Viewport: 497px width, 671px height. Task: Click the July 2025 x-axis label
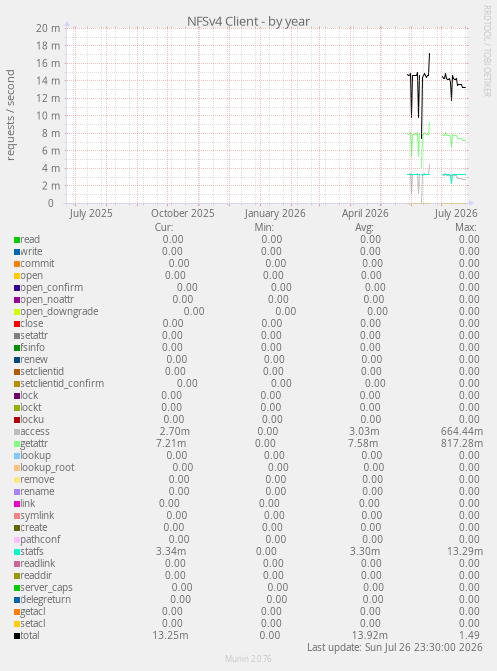click(91, 213)
